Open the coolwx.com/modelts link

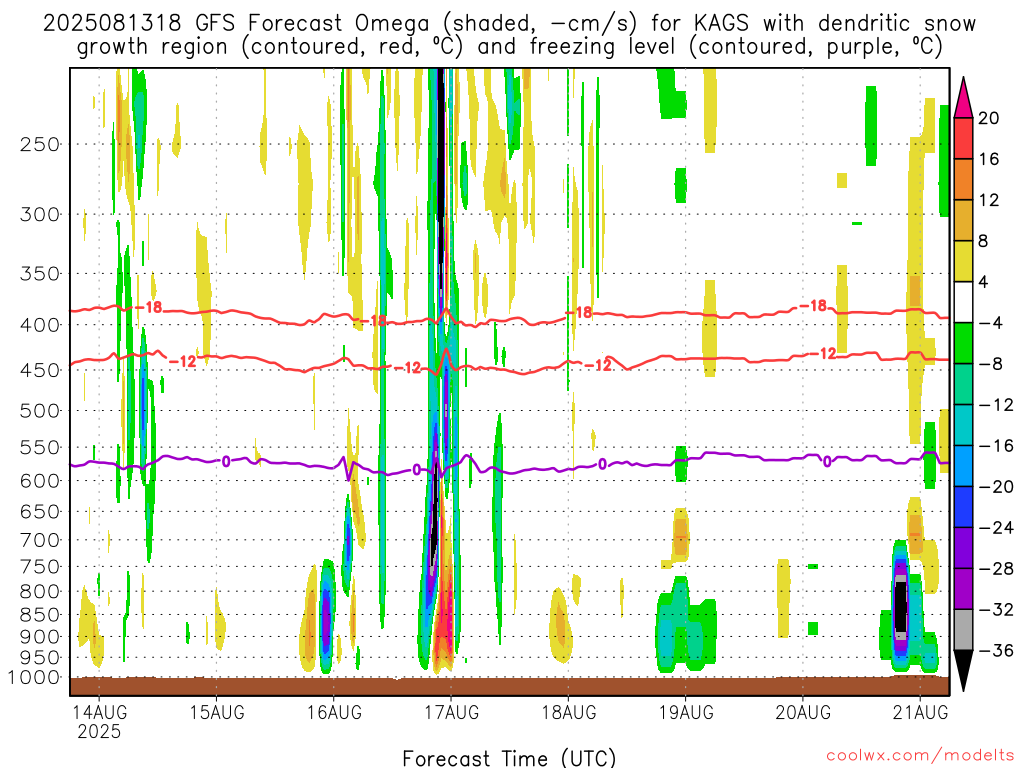(x=920, y=756)
